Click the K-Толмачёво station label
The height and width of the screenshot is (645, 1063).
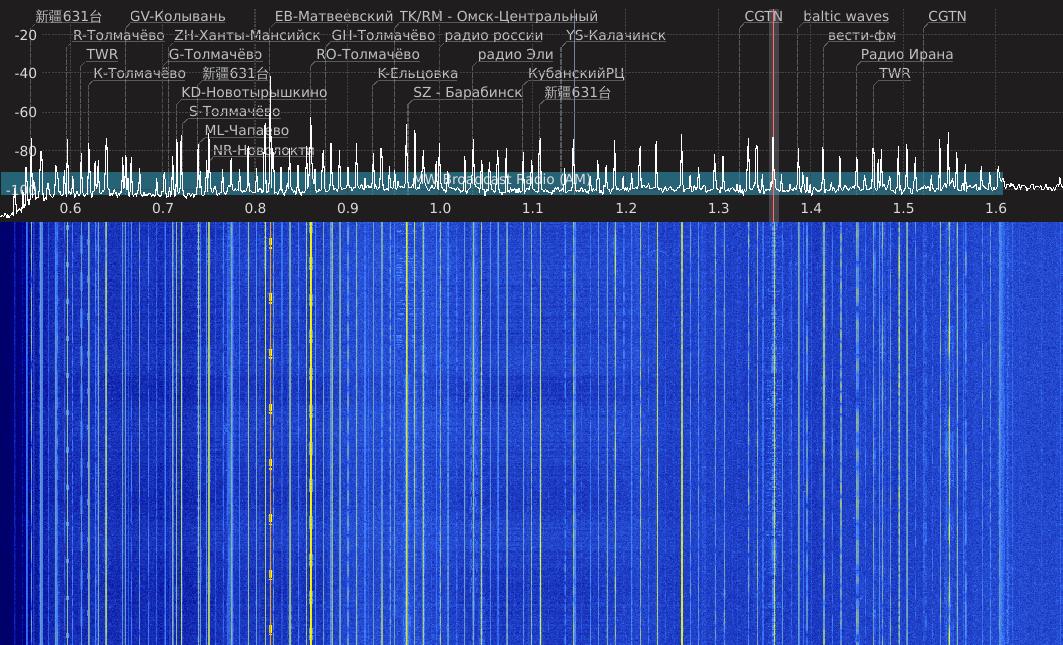[139, 73]
